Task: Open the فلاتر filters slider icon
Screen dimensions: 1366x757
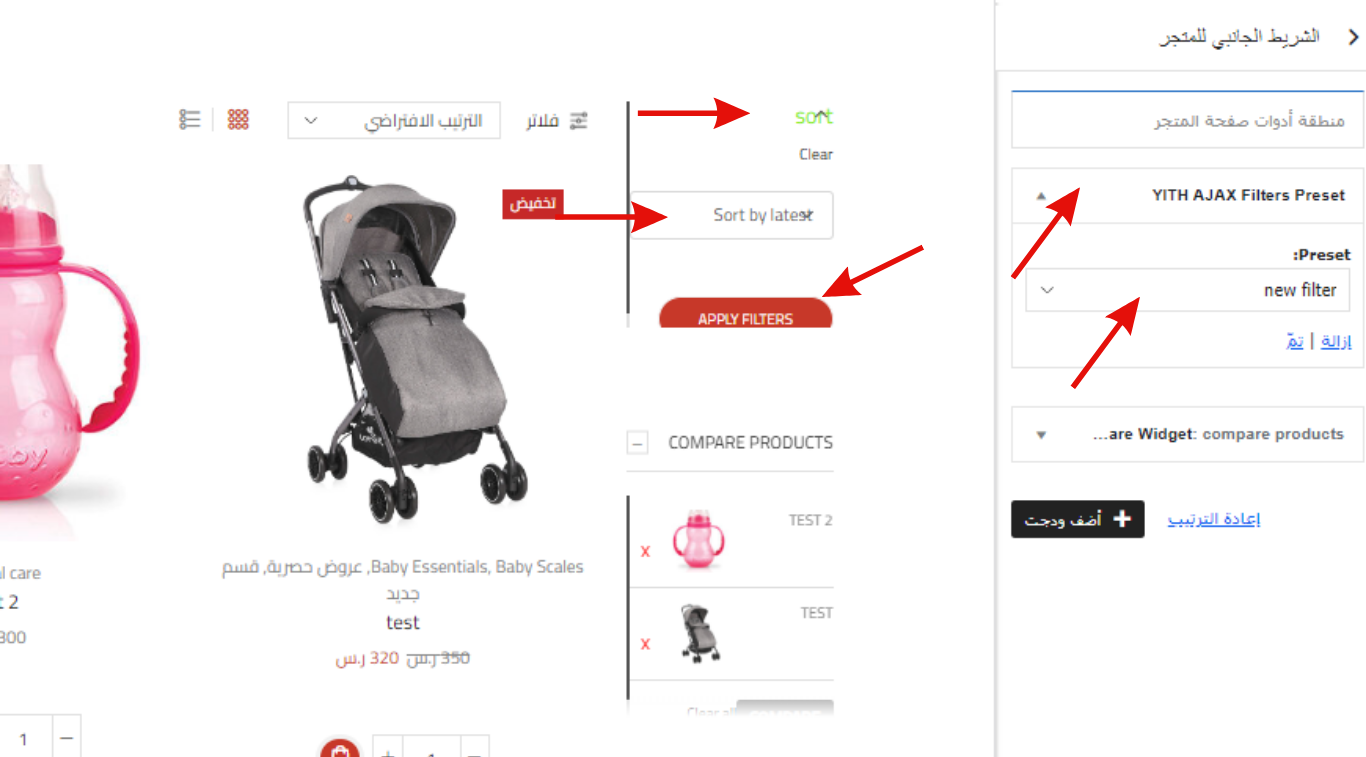Action: pyautogui.click(x=579, y=121)
